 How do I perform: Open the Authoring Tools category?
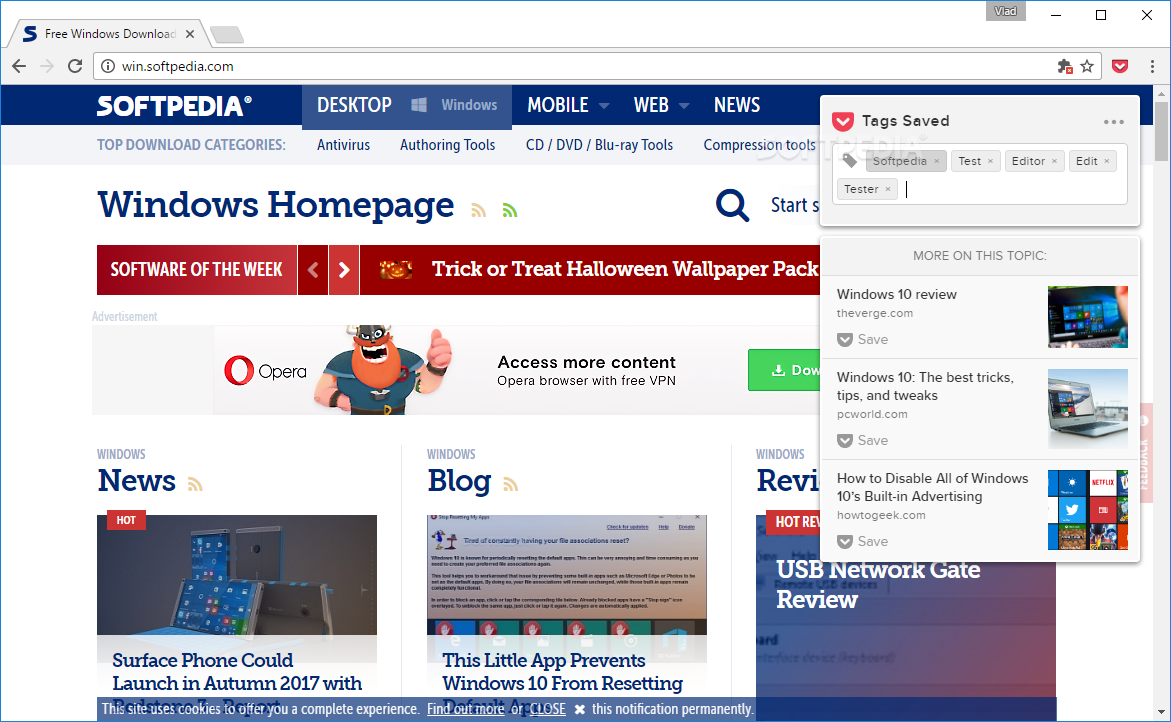click(447, 145)
